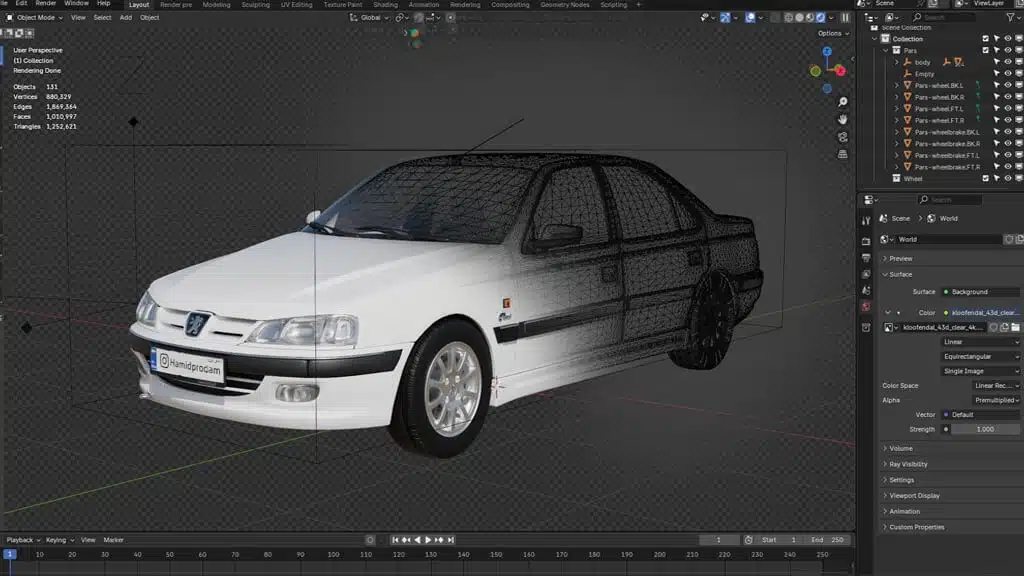Switch perspective/orthographic grid icon
1024x576 pixels.
[842, 154]
